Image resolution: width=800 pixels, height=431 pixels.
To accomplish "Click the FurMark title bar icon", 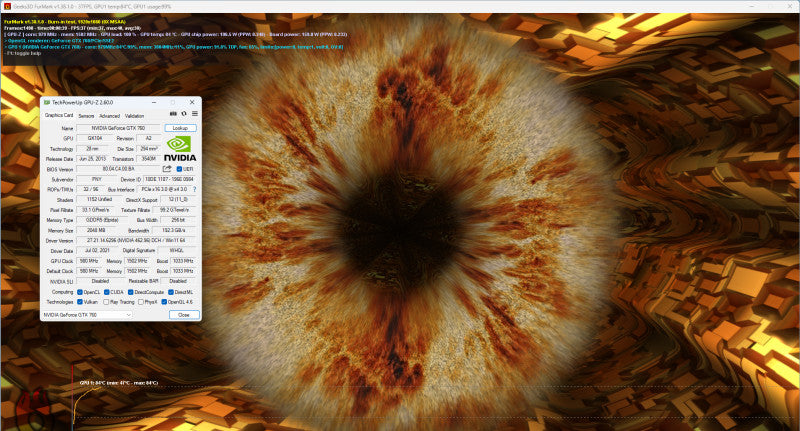I will 7,6.
